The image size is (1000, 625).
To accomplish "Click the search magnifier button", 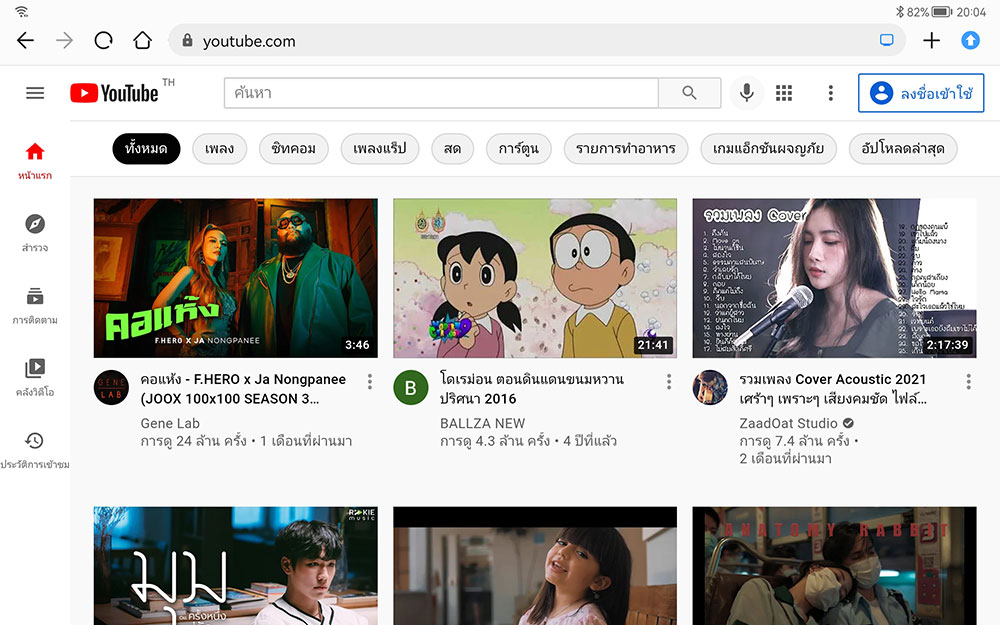I will tap(689, 93).
